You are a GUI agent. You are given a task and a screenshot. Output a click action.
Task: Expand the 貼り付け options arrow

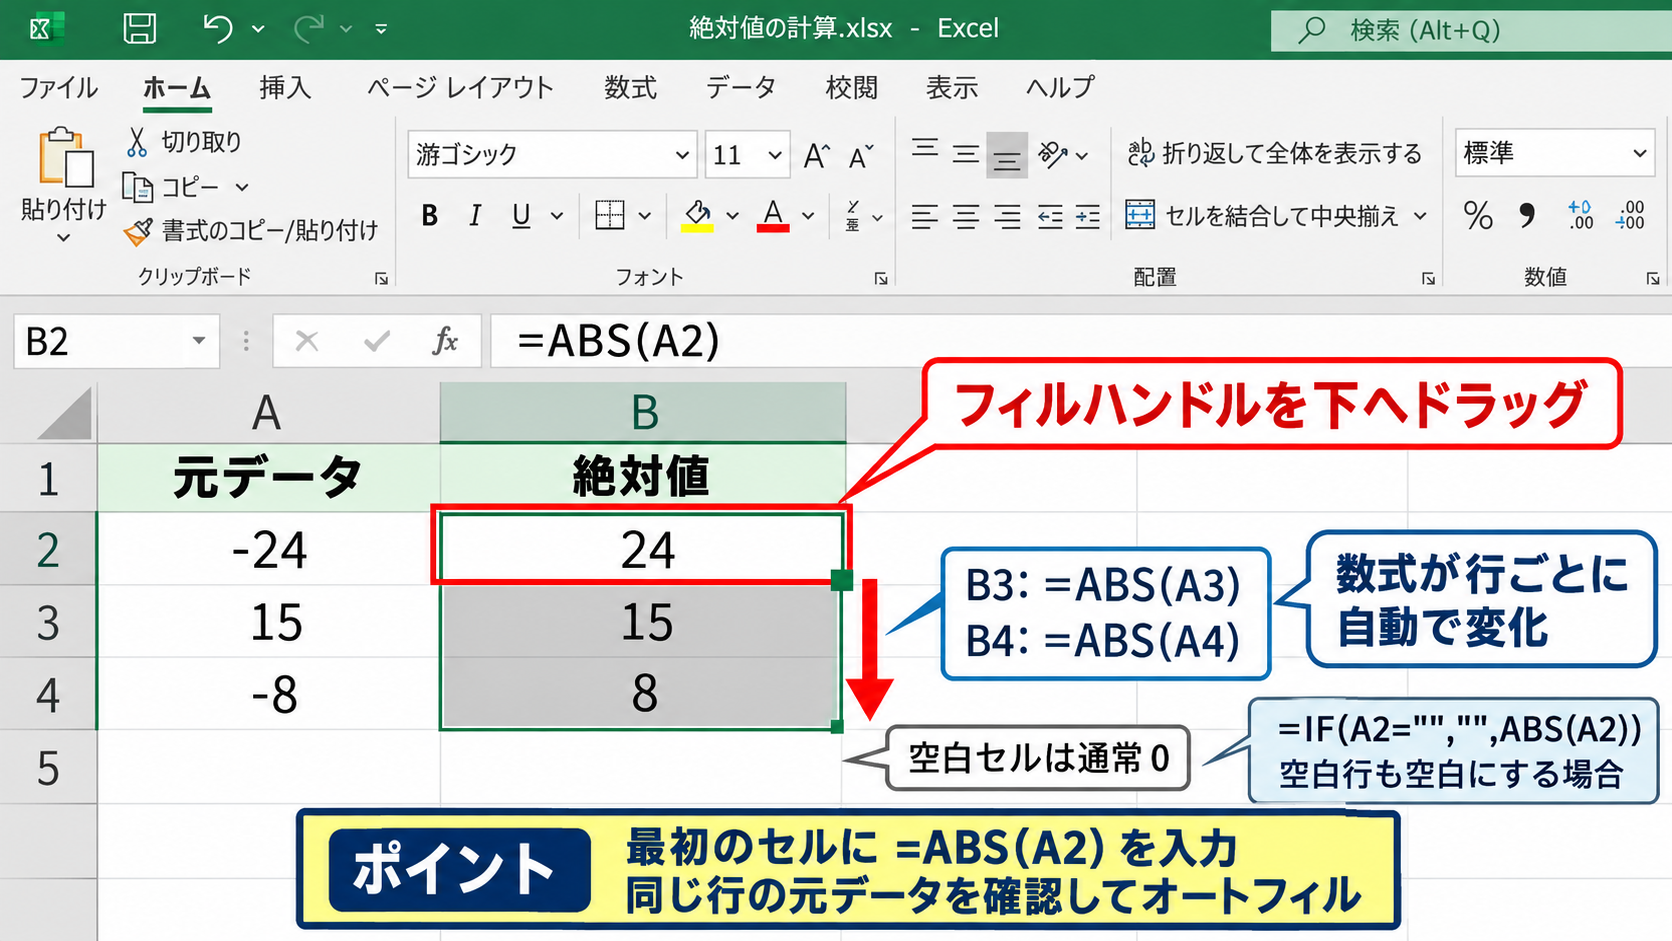pos(63,238)
